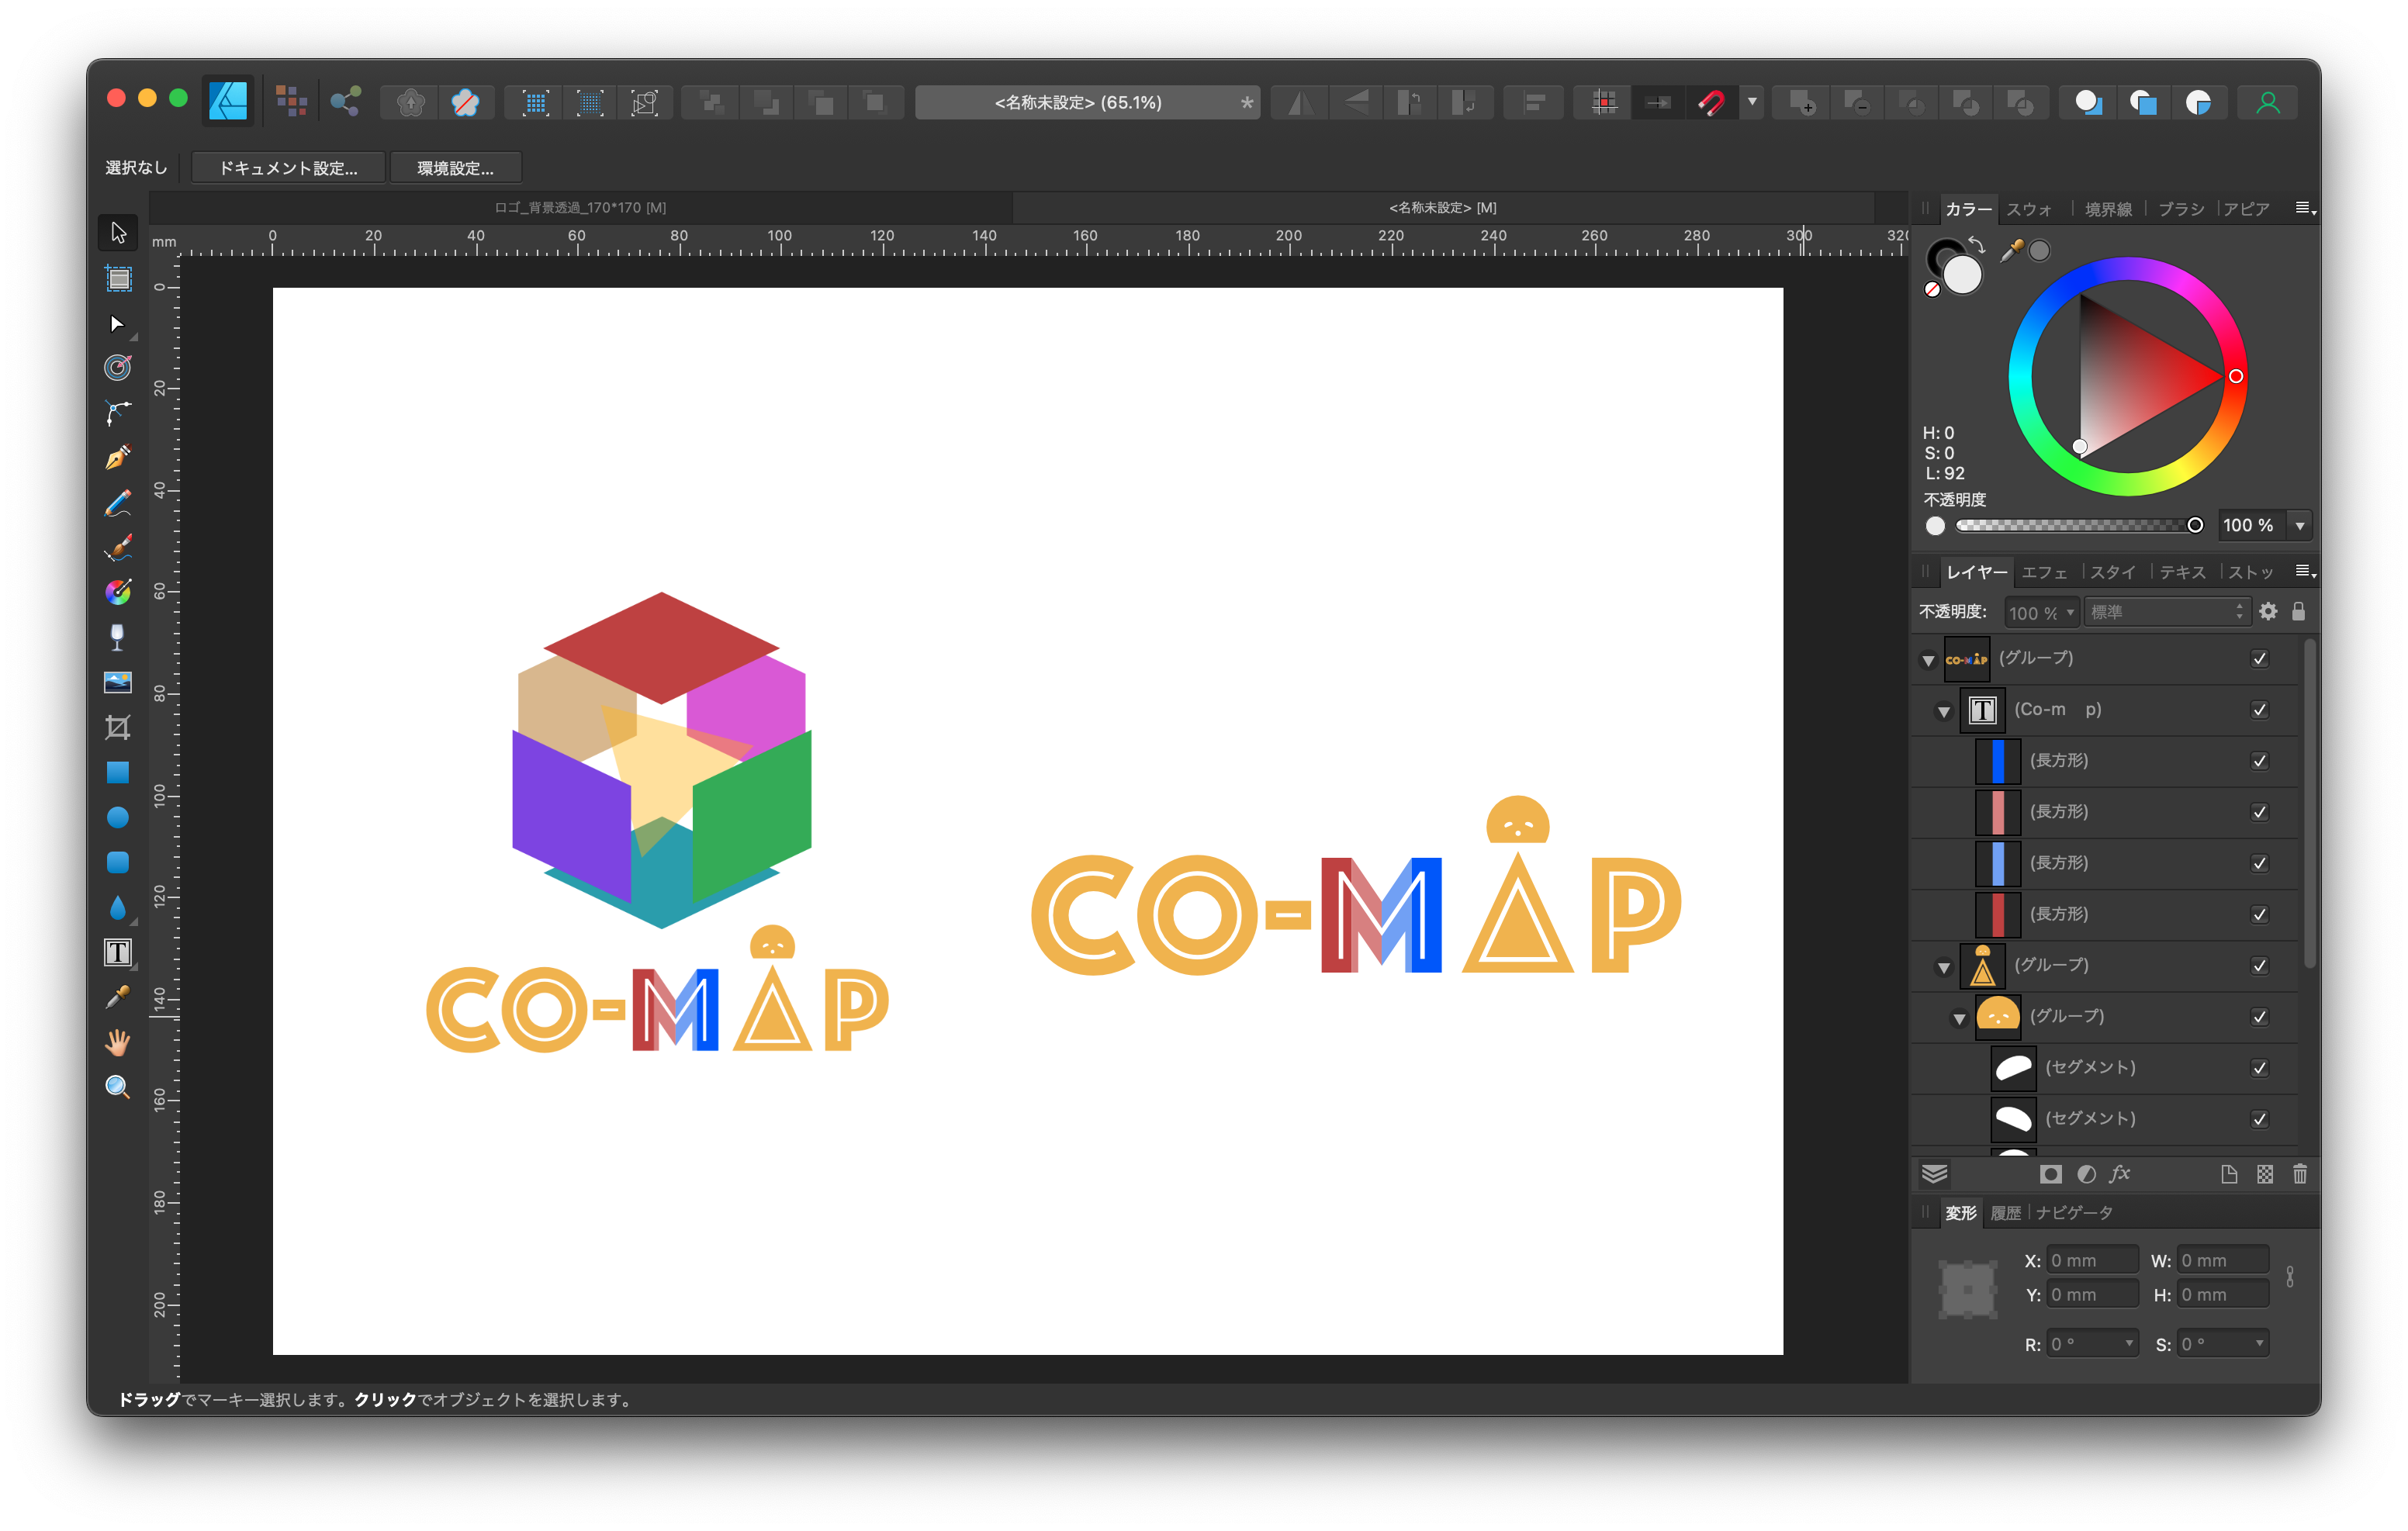The height and width of the screenshot is (1531, 2408).
Task: Select the Artistic Text tool
Action: coord(118,952)
